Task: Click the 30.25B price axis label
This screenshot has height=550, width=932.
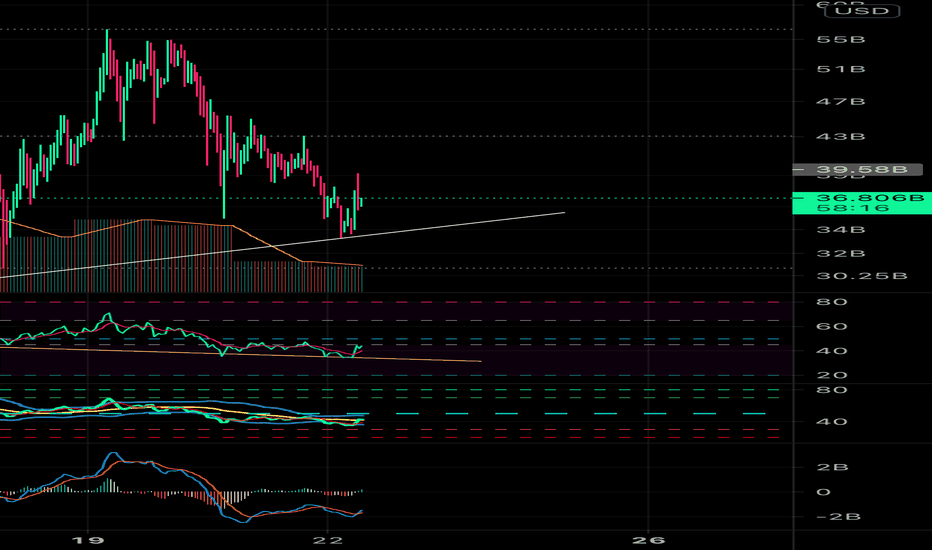Action: click(x=862, y=276)
